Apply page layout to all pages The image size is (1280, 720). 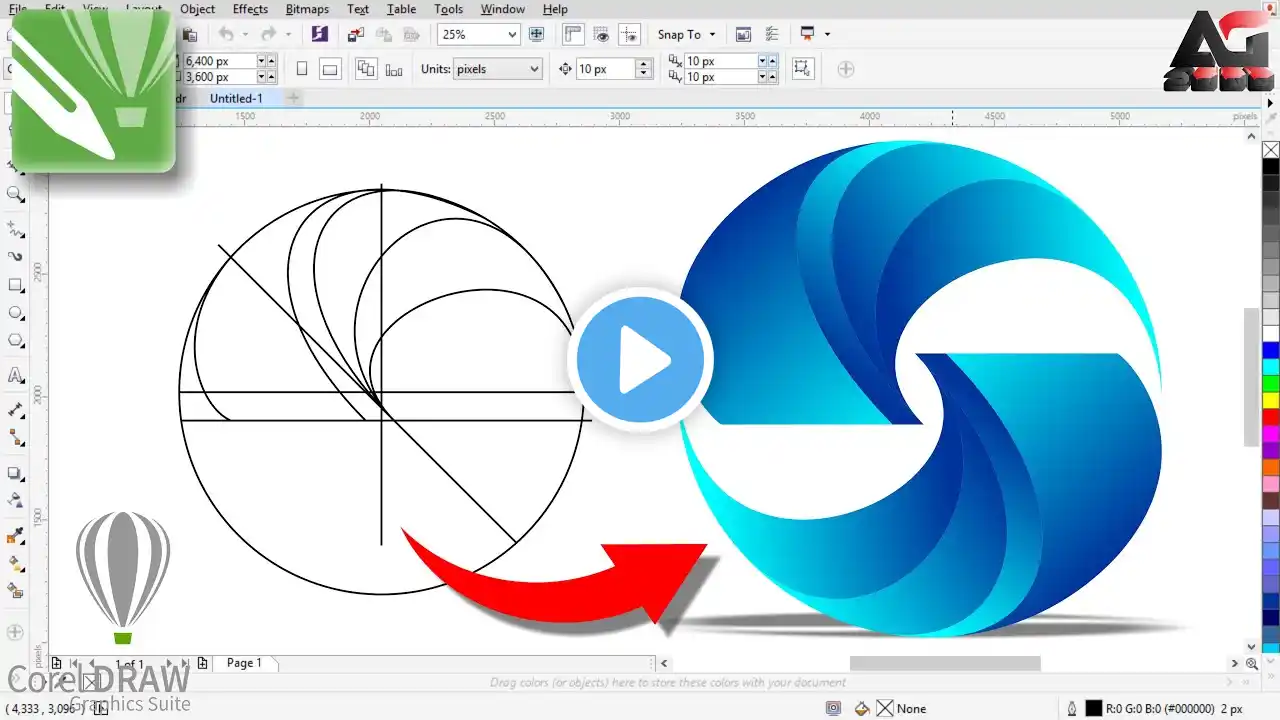coord(366,69)
